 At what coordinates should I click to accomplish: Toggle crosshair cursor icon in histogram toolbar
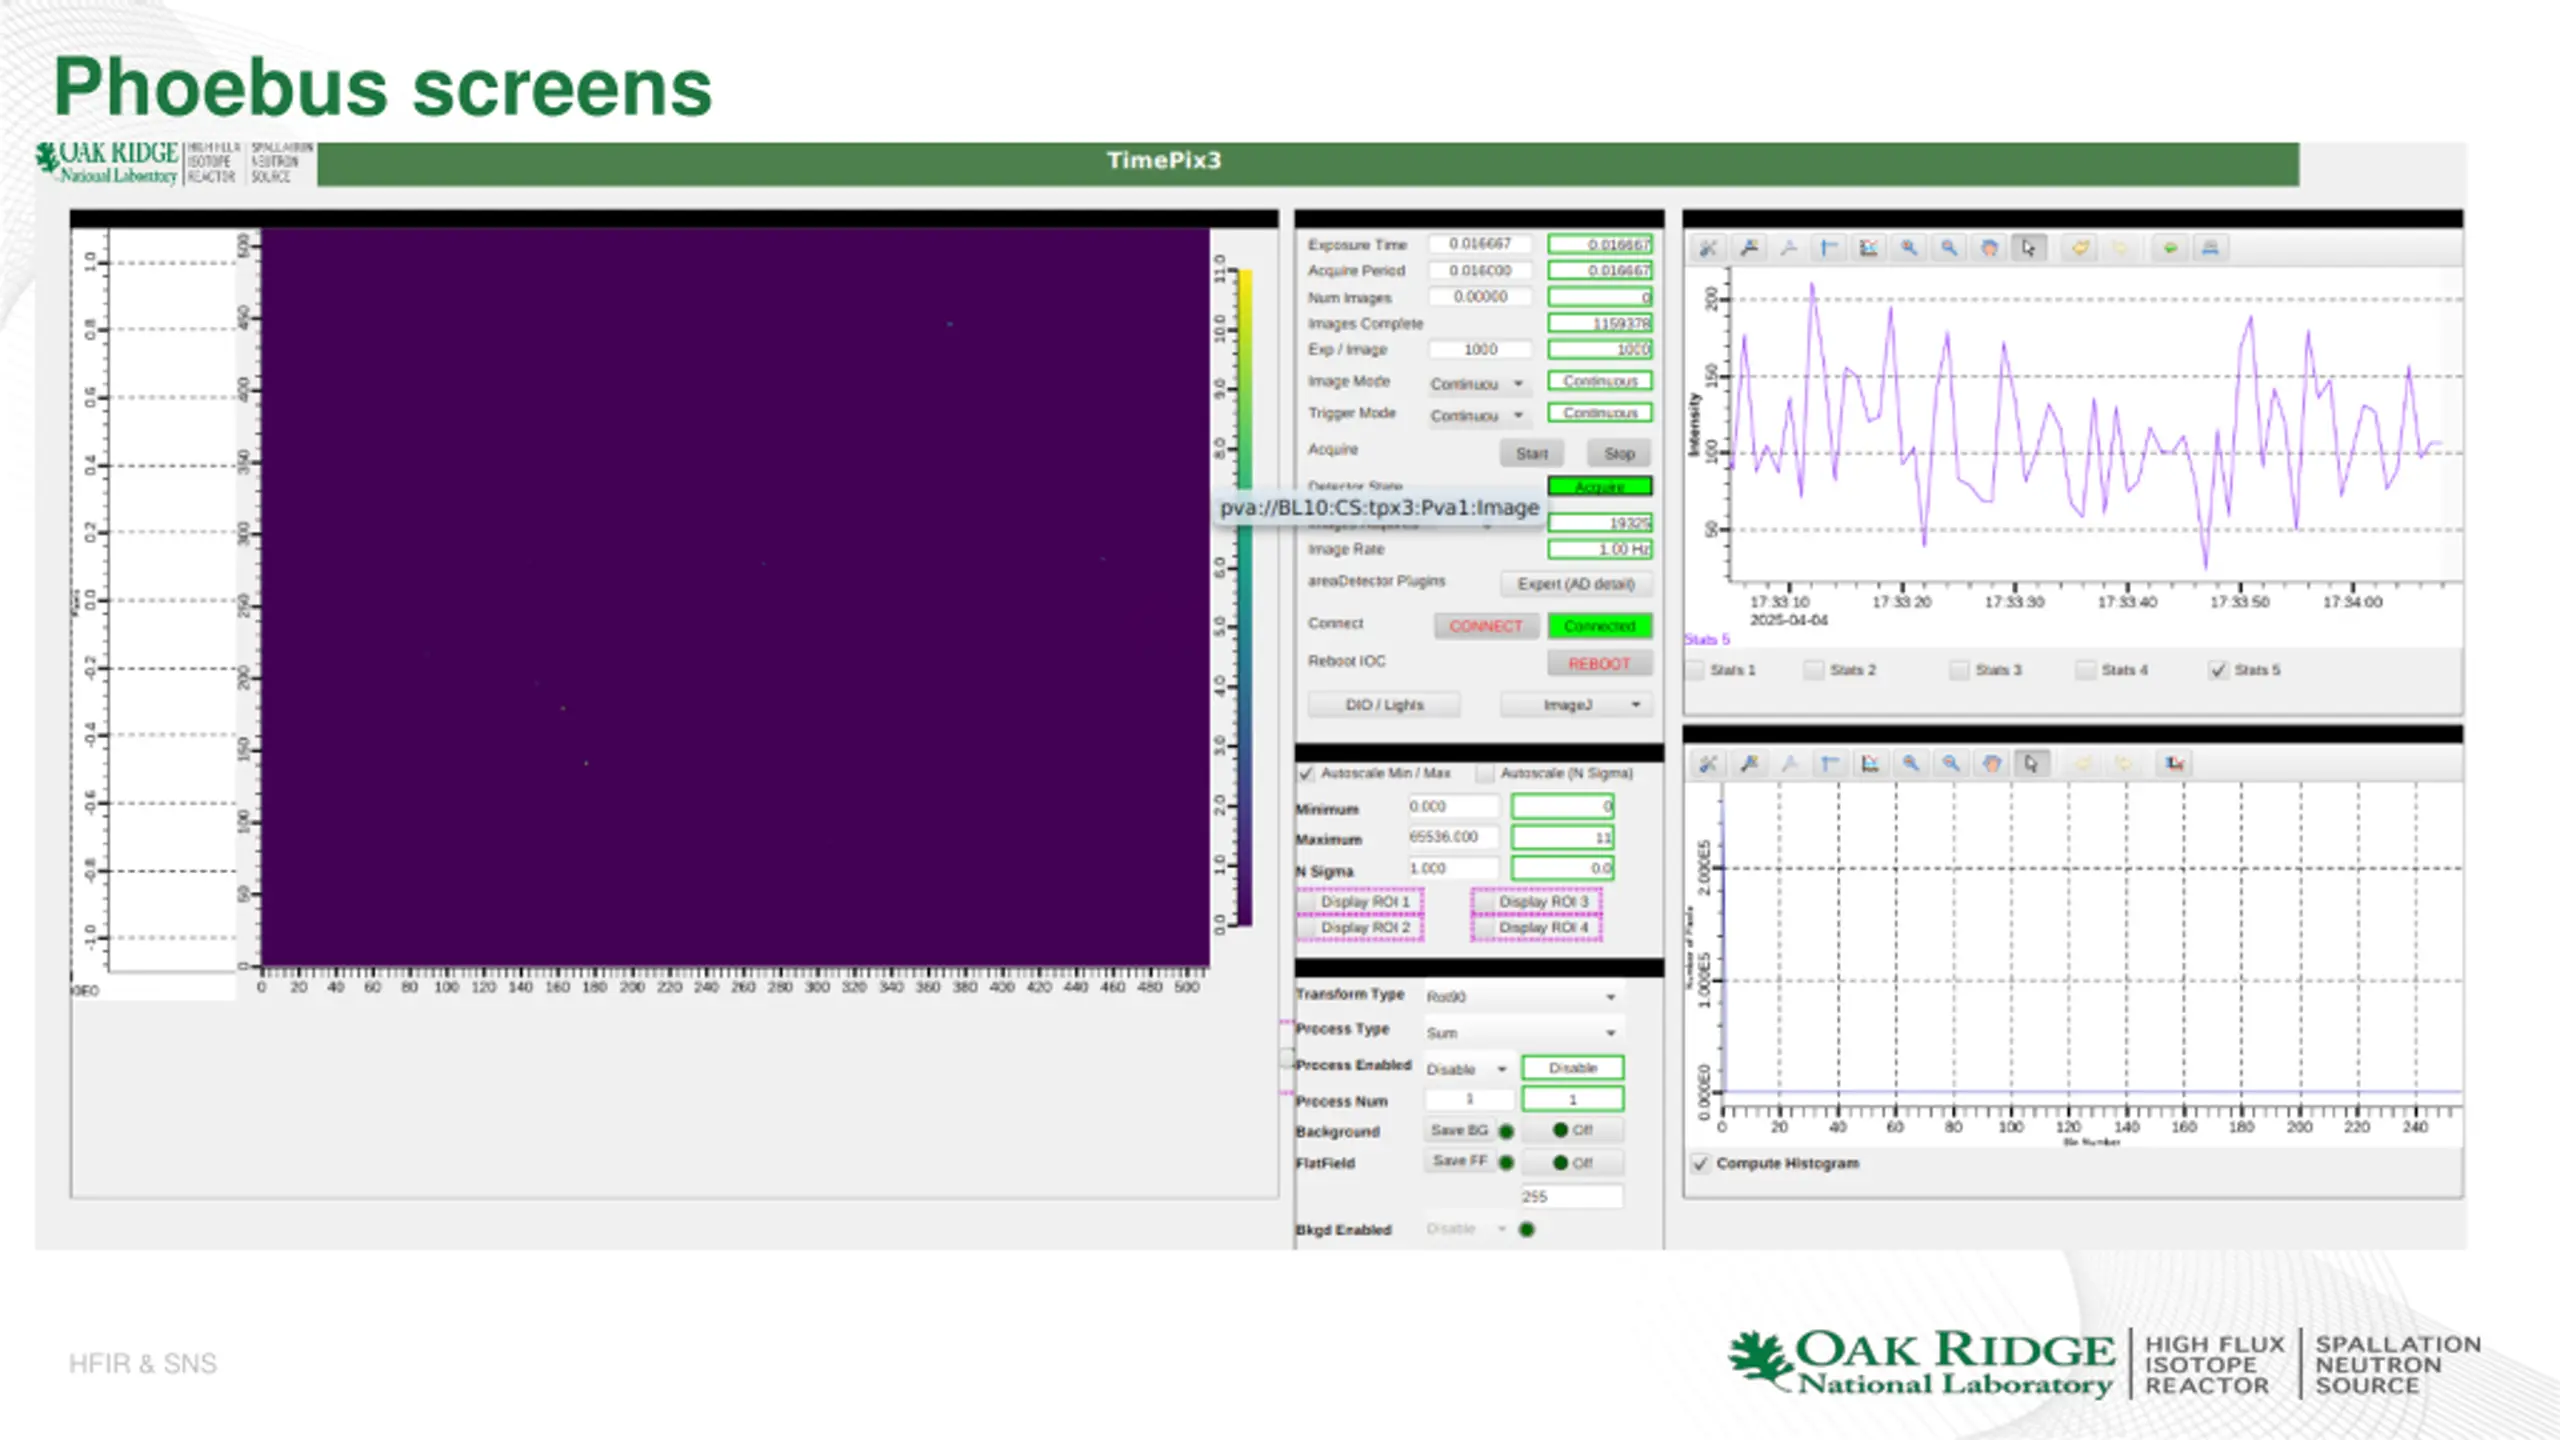click(x=1829, y=764)
